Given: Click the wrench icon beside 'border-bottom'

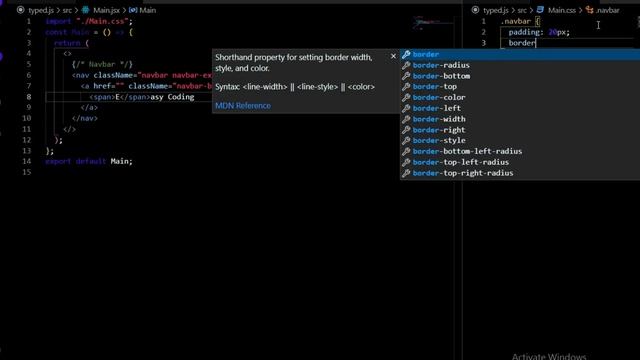Looking at the screenshot, I should click(406, 76).
